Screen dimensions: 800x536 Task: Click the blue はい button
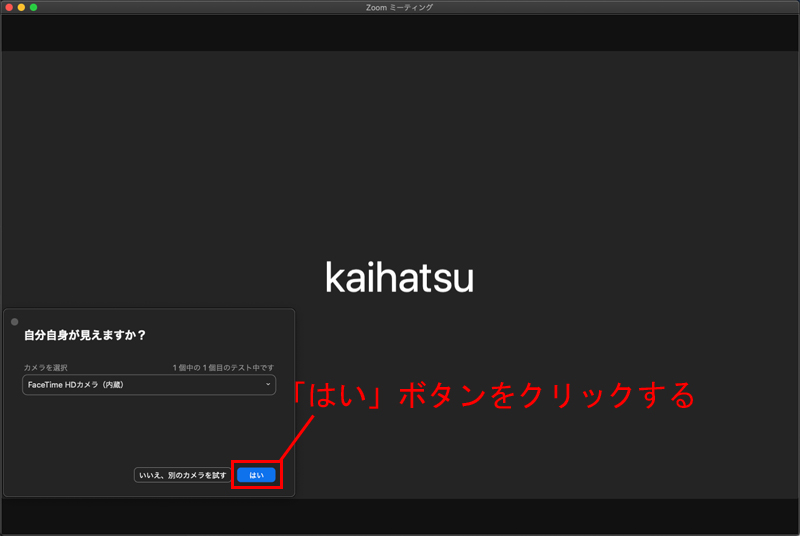point(256,475)
